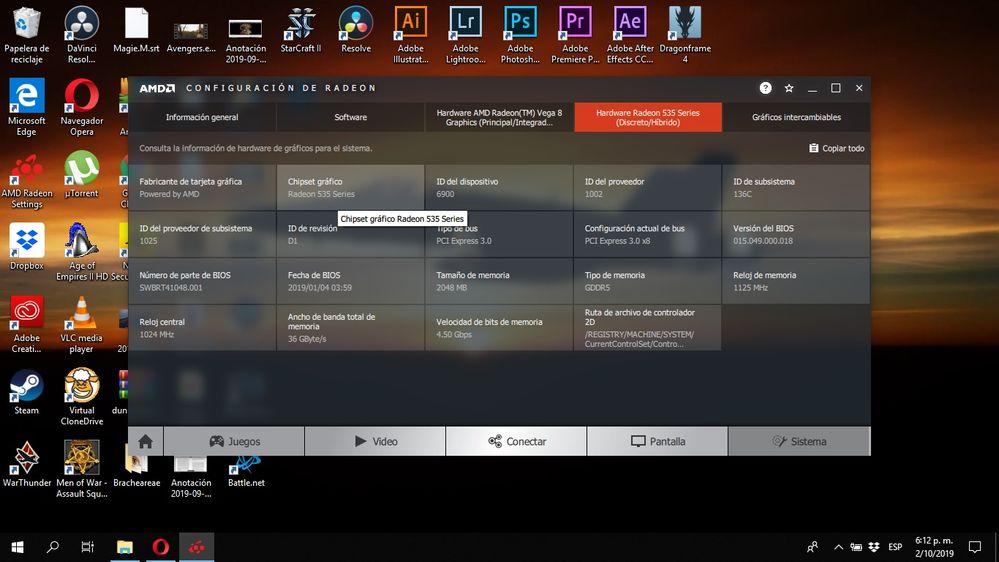Select the ID del dispositivo 6900 cell
The image size is (999, 562).
499,187
